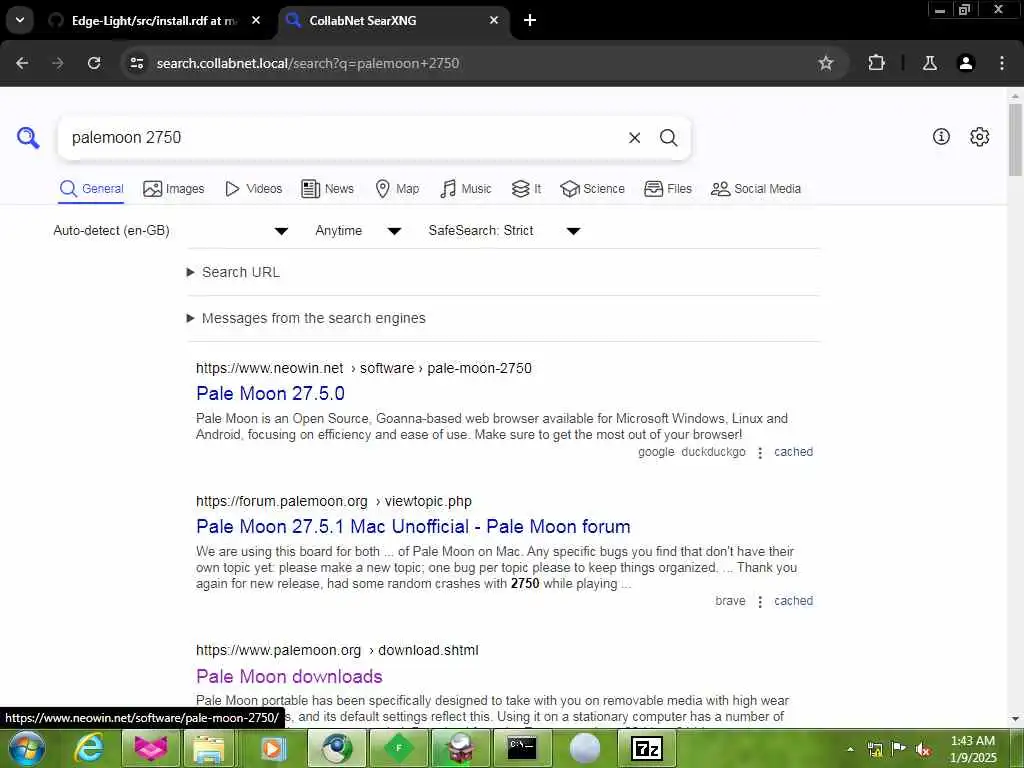Switch to the Social Media category
The height and width of the screenshot is (768, 1024).
click(756, 189)
